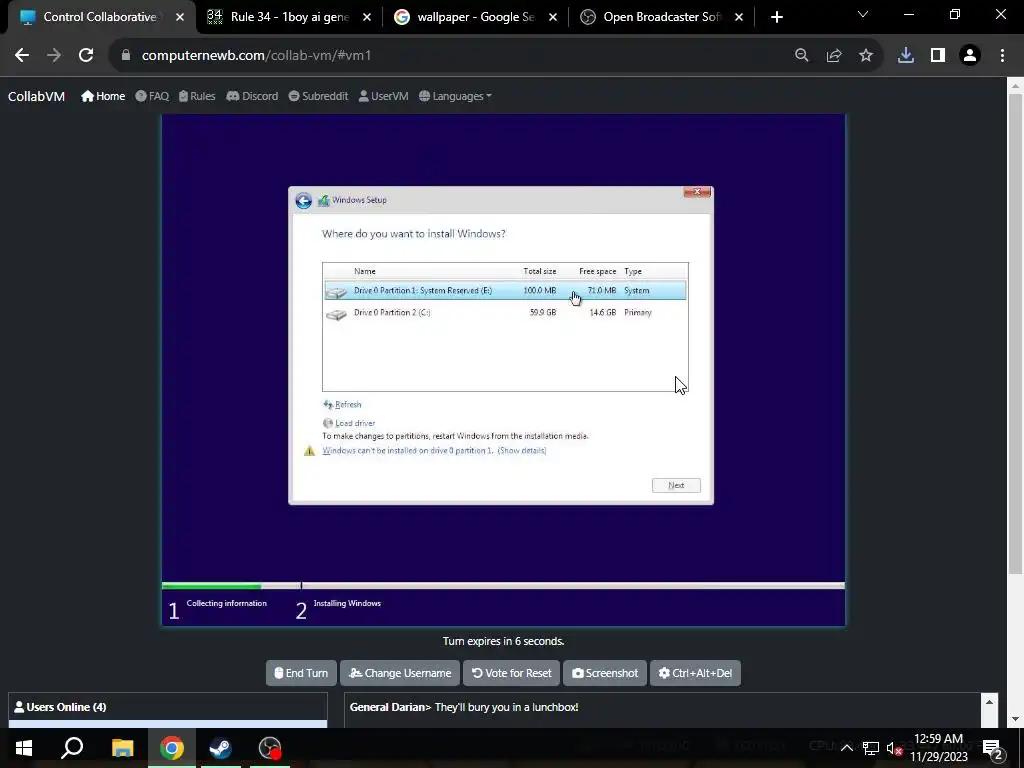Click the forward navigation arrow

point(54,56)
